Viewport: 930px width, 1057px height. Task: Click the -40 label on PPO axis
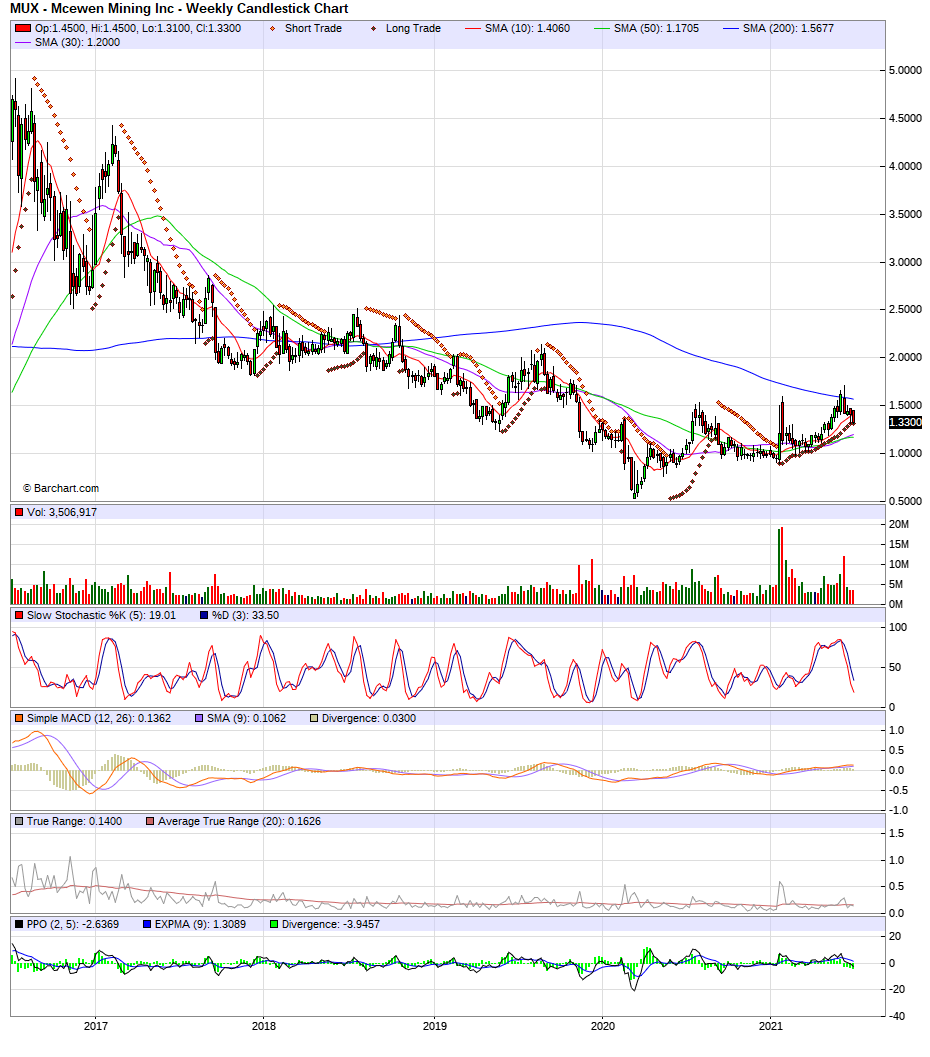(x=897, y=1016)
